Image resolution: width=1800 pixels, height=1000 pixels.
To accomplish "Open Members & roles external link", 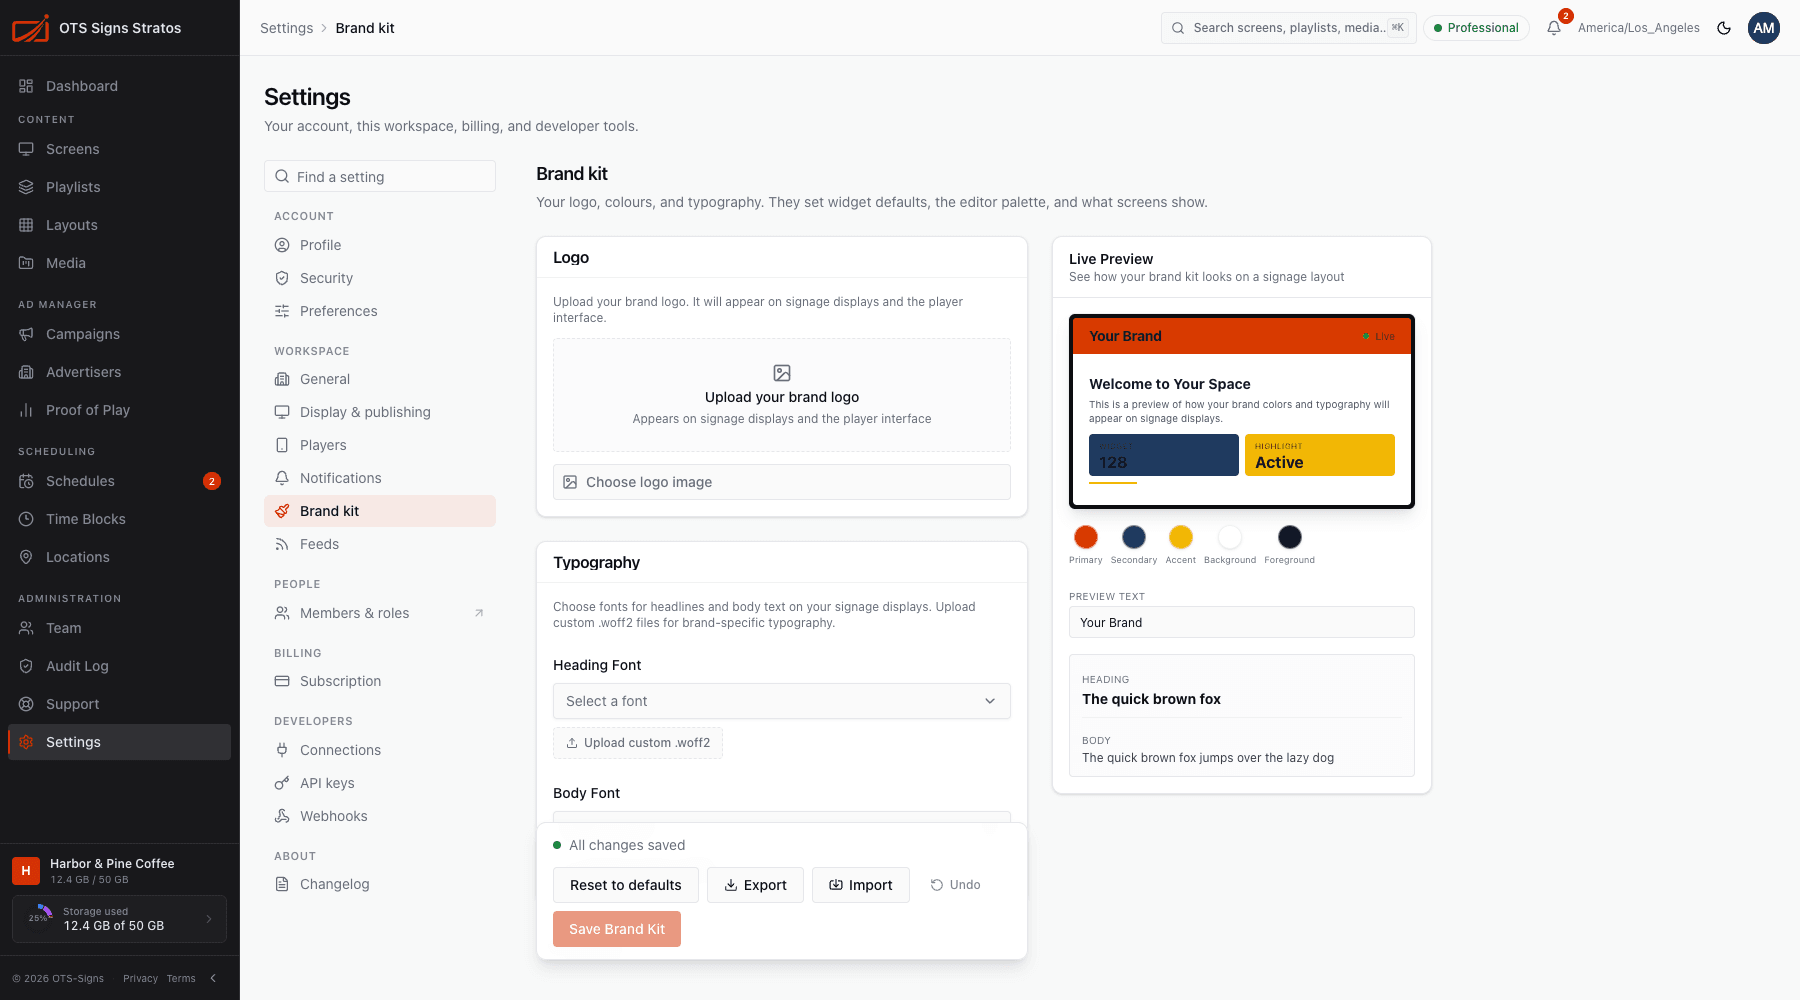I will (380, 613).
